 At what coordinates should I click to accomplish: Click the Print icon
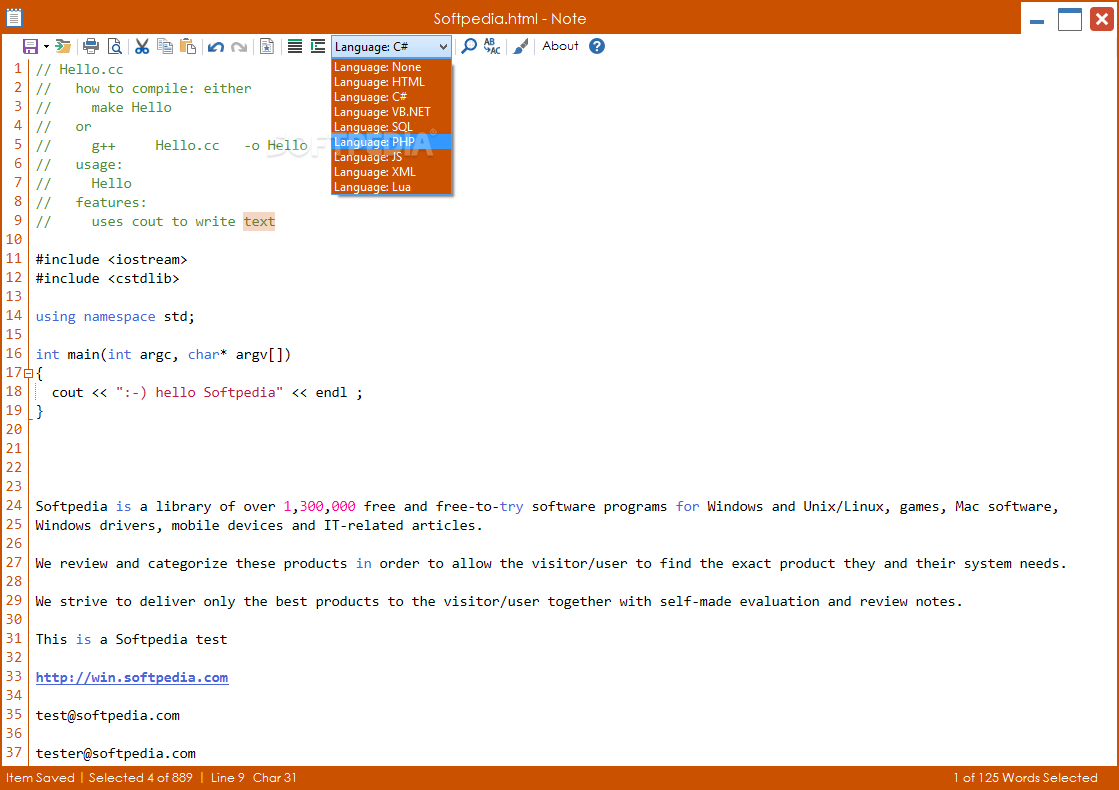pos(91,46)
